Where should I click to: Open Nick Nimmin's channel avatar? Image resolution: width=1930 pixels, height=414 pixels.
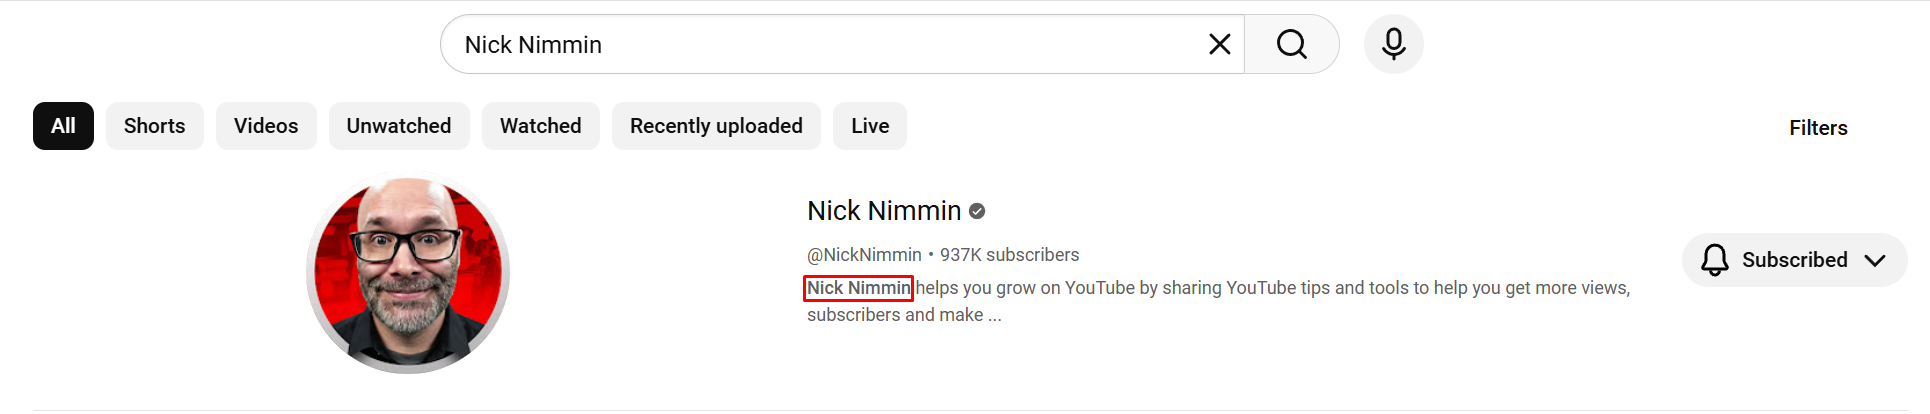click(408, 272)
